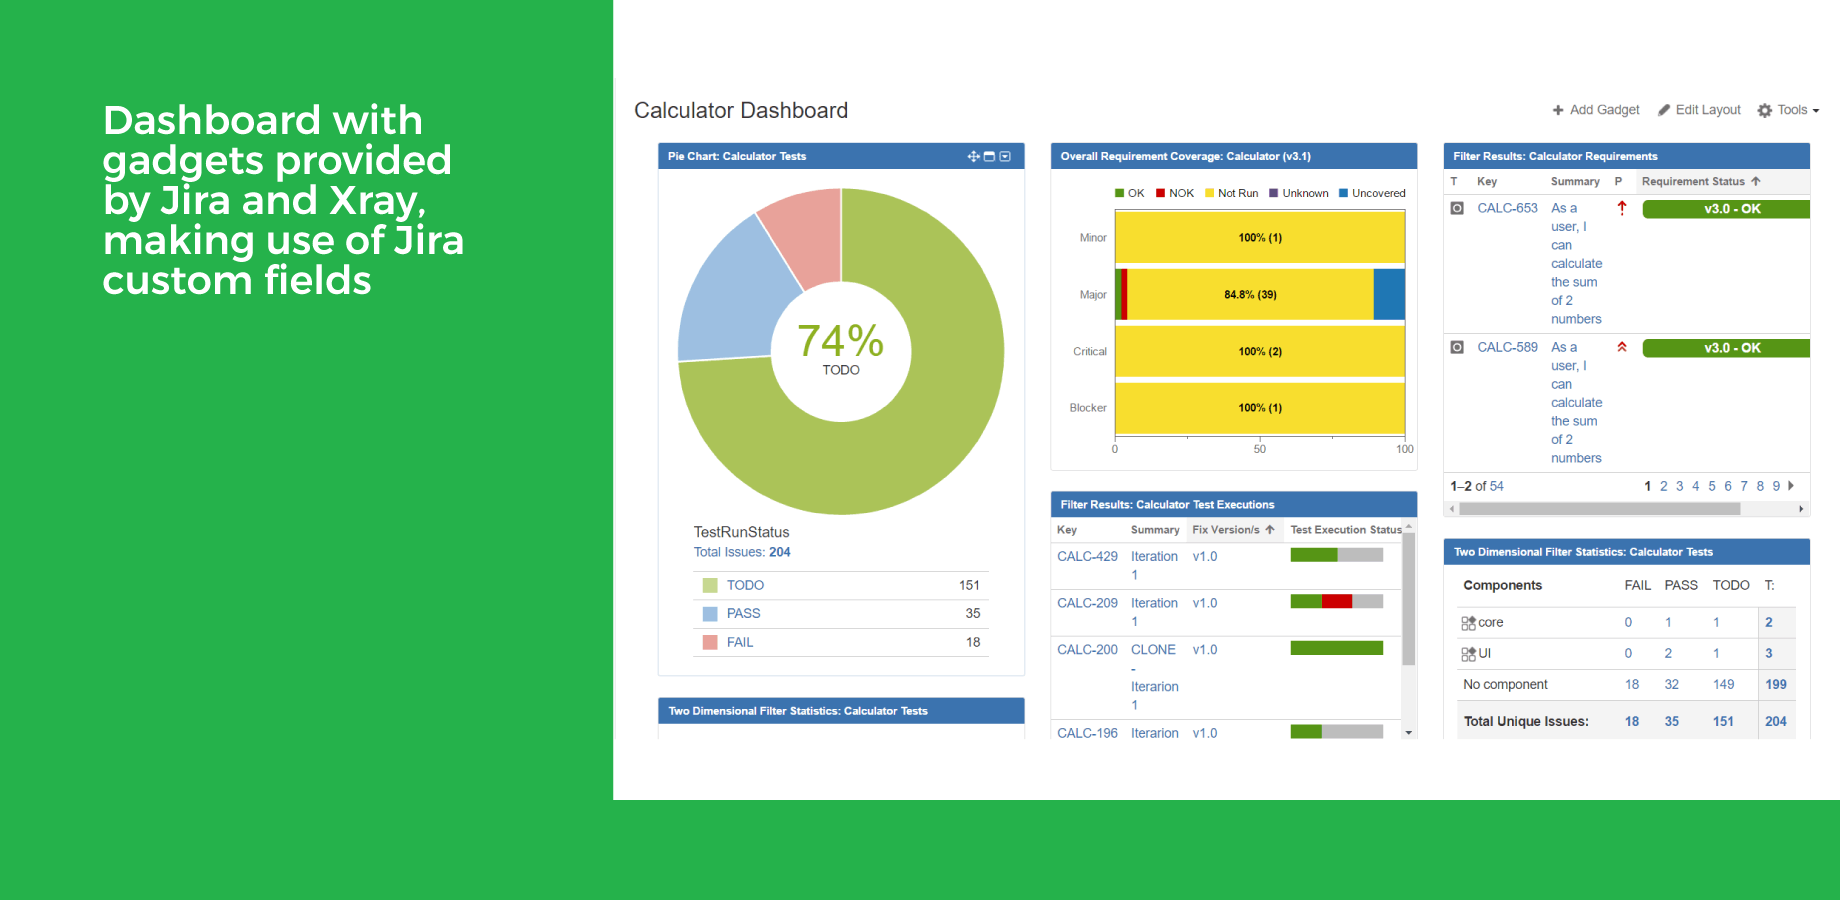This screenshot has width=1840, height=900.
Task: Open issue CALC-429 from Test Executions list
Action: click(x=1086, y=556)
